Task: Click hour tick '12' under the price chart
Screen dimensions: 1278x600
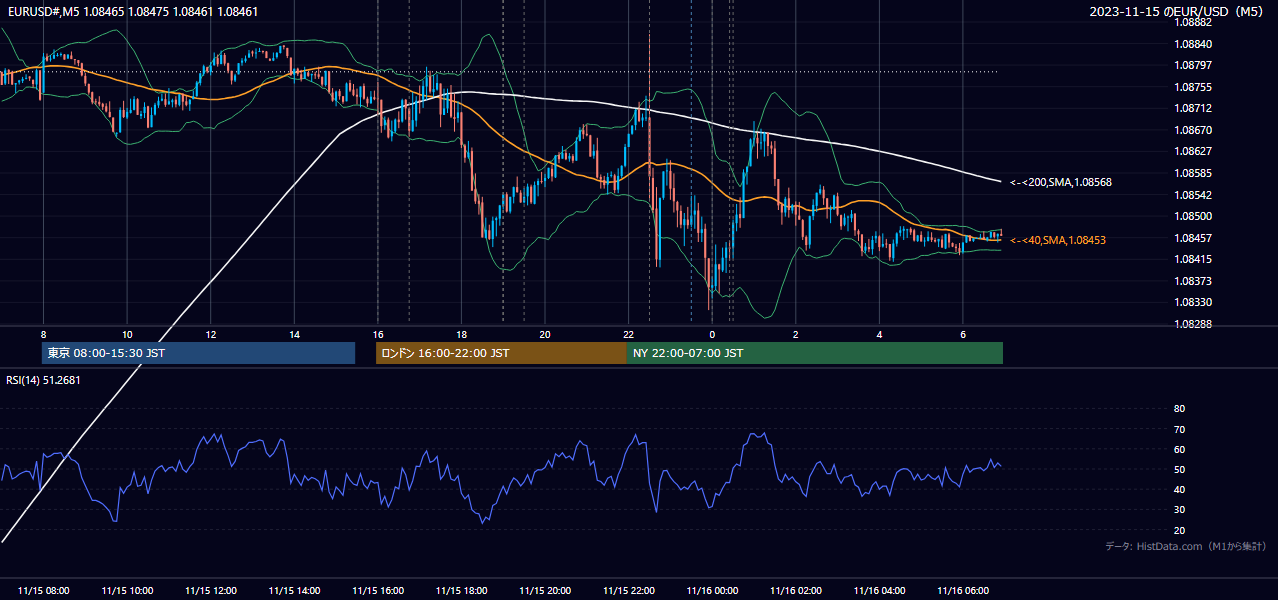Action: pyautogui.click(x=210, y=334)
